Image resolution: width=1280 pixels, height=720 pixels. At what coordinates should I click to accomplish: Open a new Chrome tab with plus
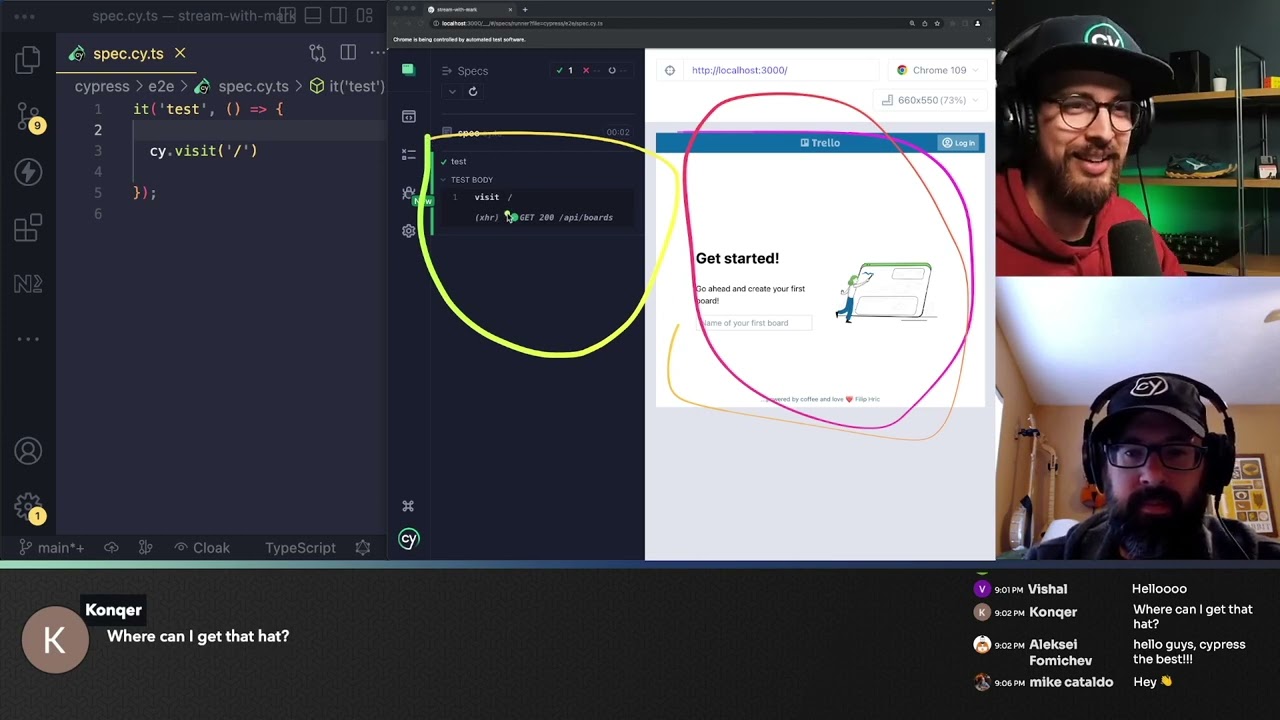click(525, 9)
